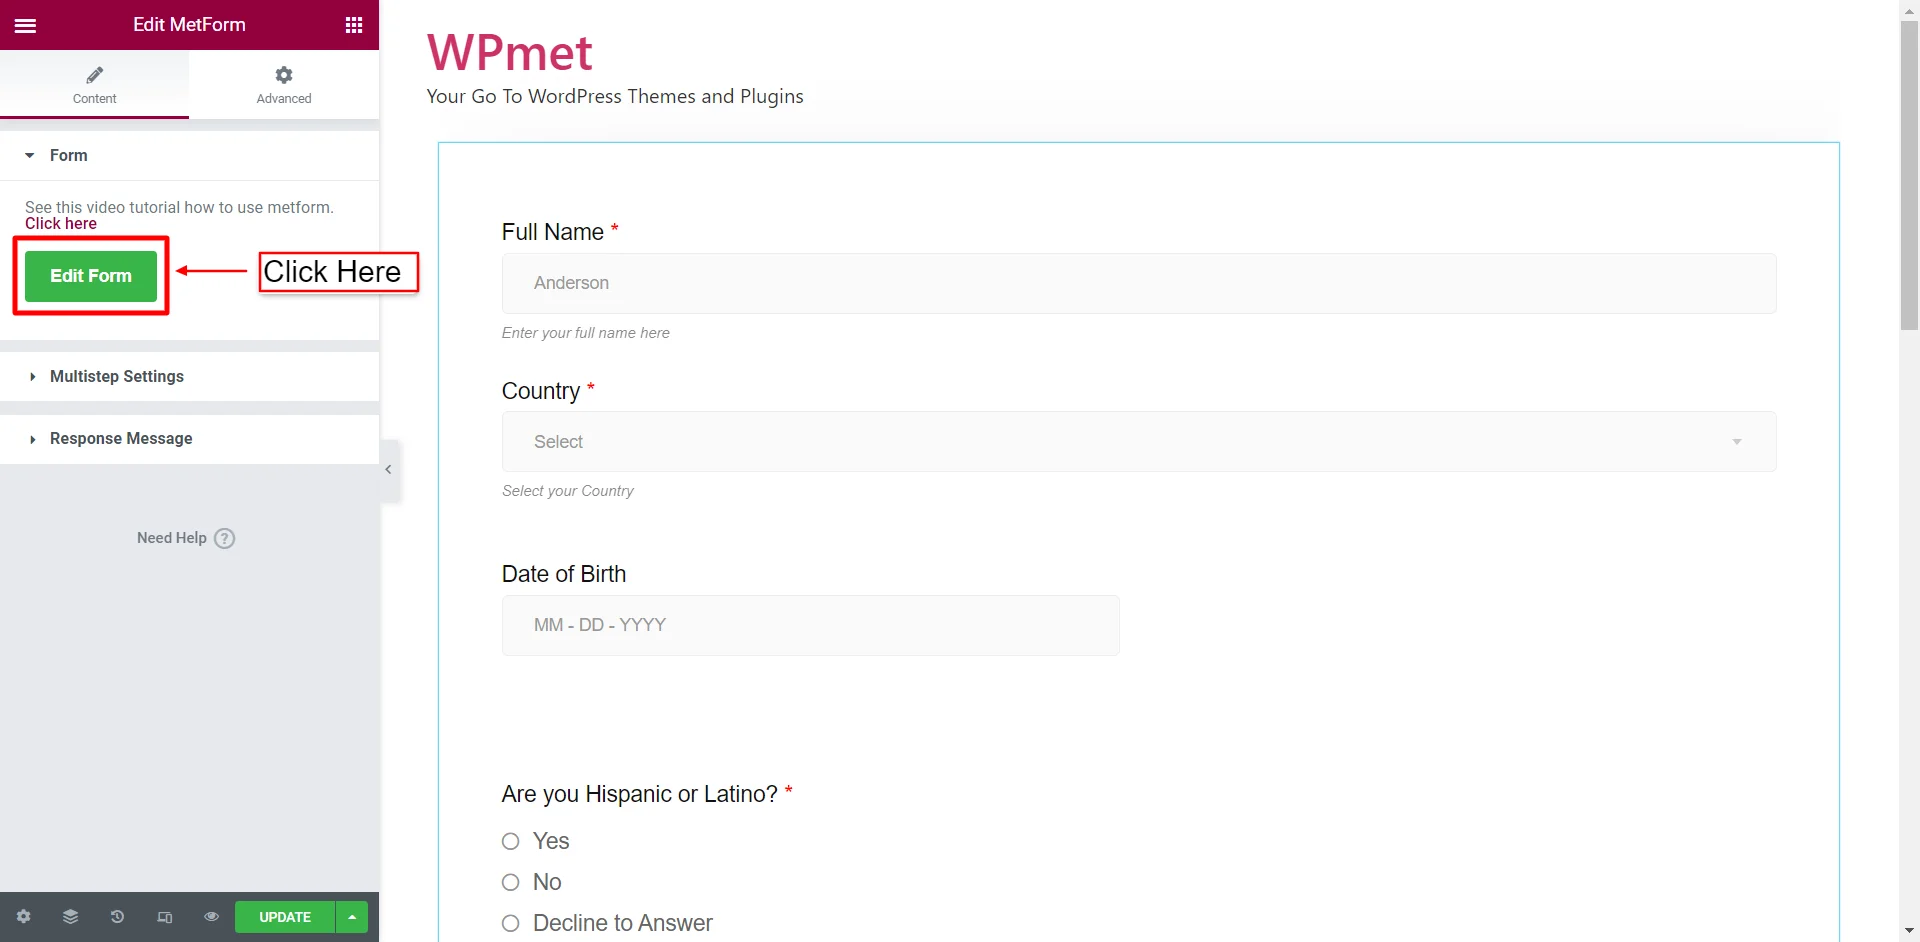Switch to the Content tab
1920x942 pixels.
(94, 85)
